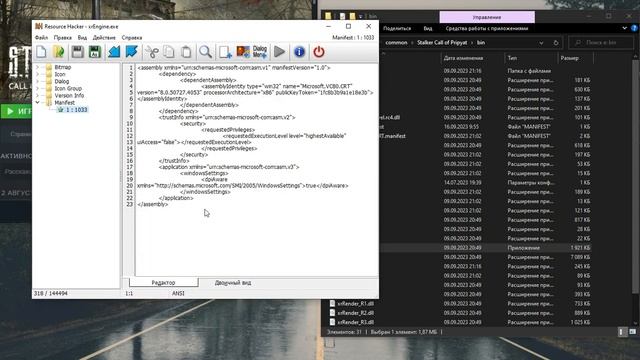Switch to the Двоичный вид tab
Screen dimensions: 640x360
coord(233,282)
